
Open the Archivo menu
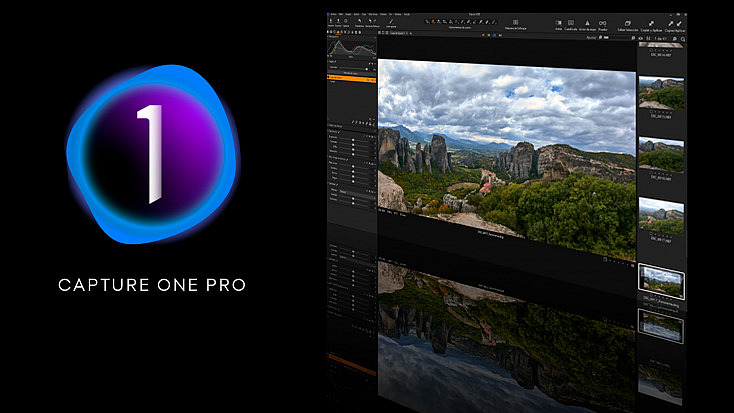[x=333, y=15]
